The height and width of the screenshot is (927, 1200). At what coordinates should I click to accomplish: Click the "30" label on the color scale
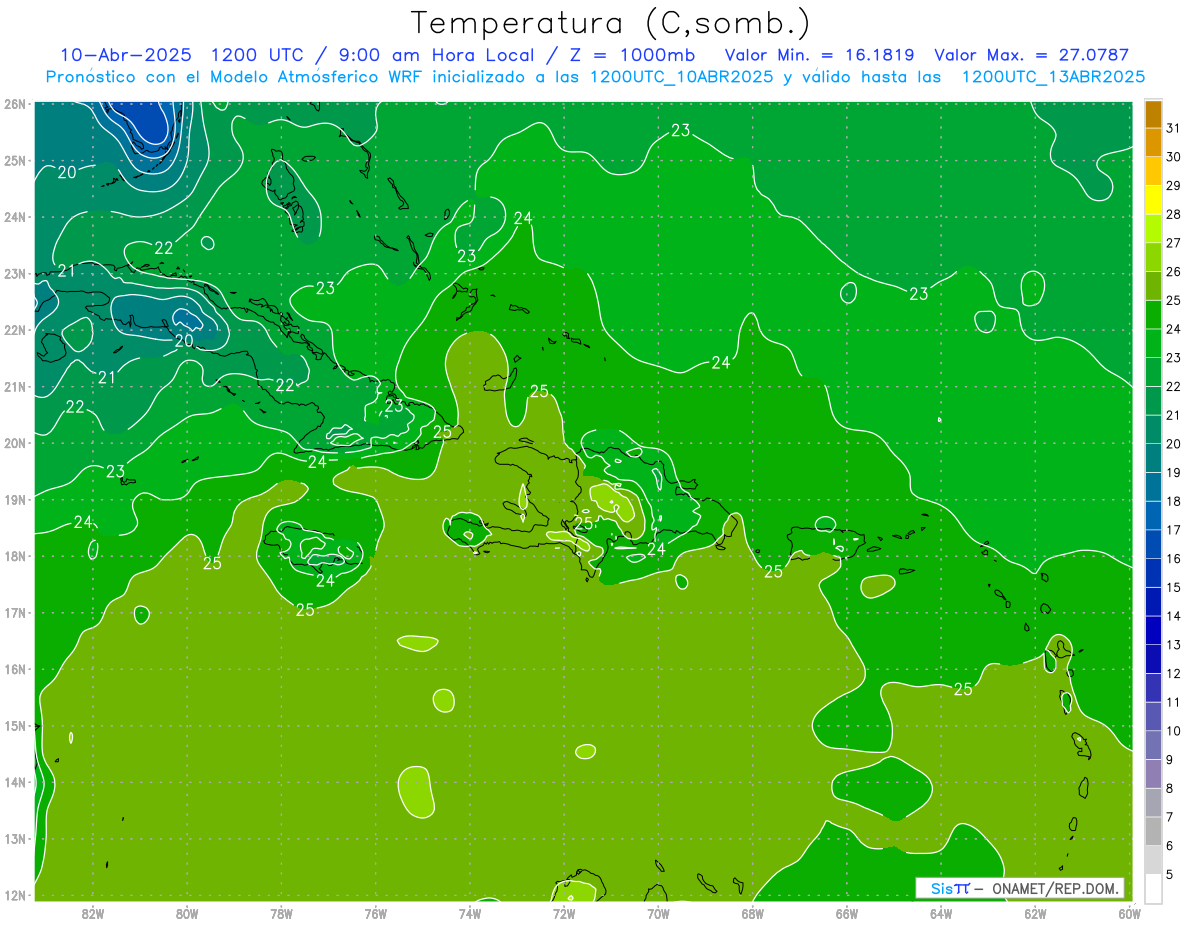[x=1174, y=157]
